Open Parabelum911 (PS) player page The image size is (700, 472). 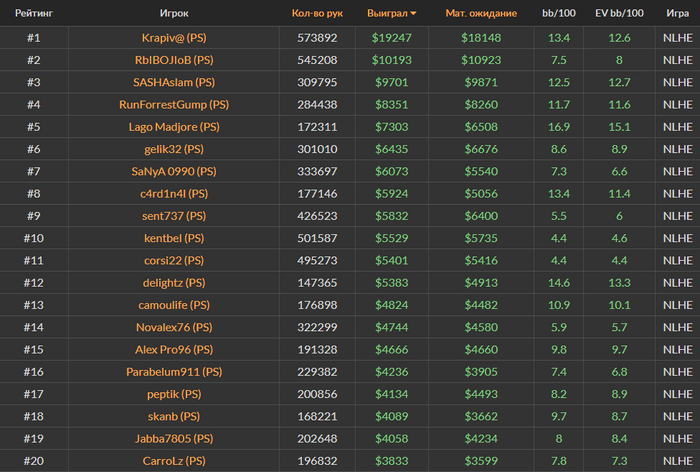(174, 372)
